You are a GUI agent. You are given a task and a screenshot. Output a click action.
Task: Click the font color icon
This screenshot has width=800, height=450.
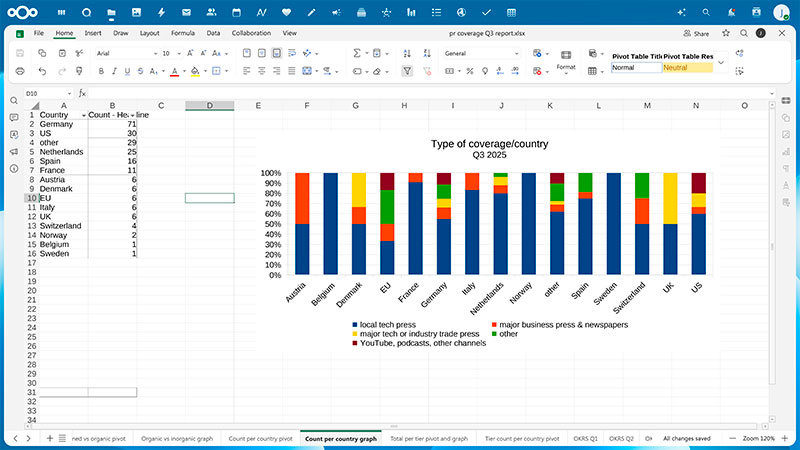[173, 71]
